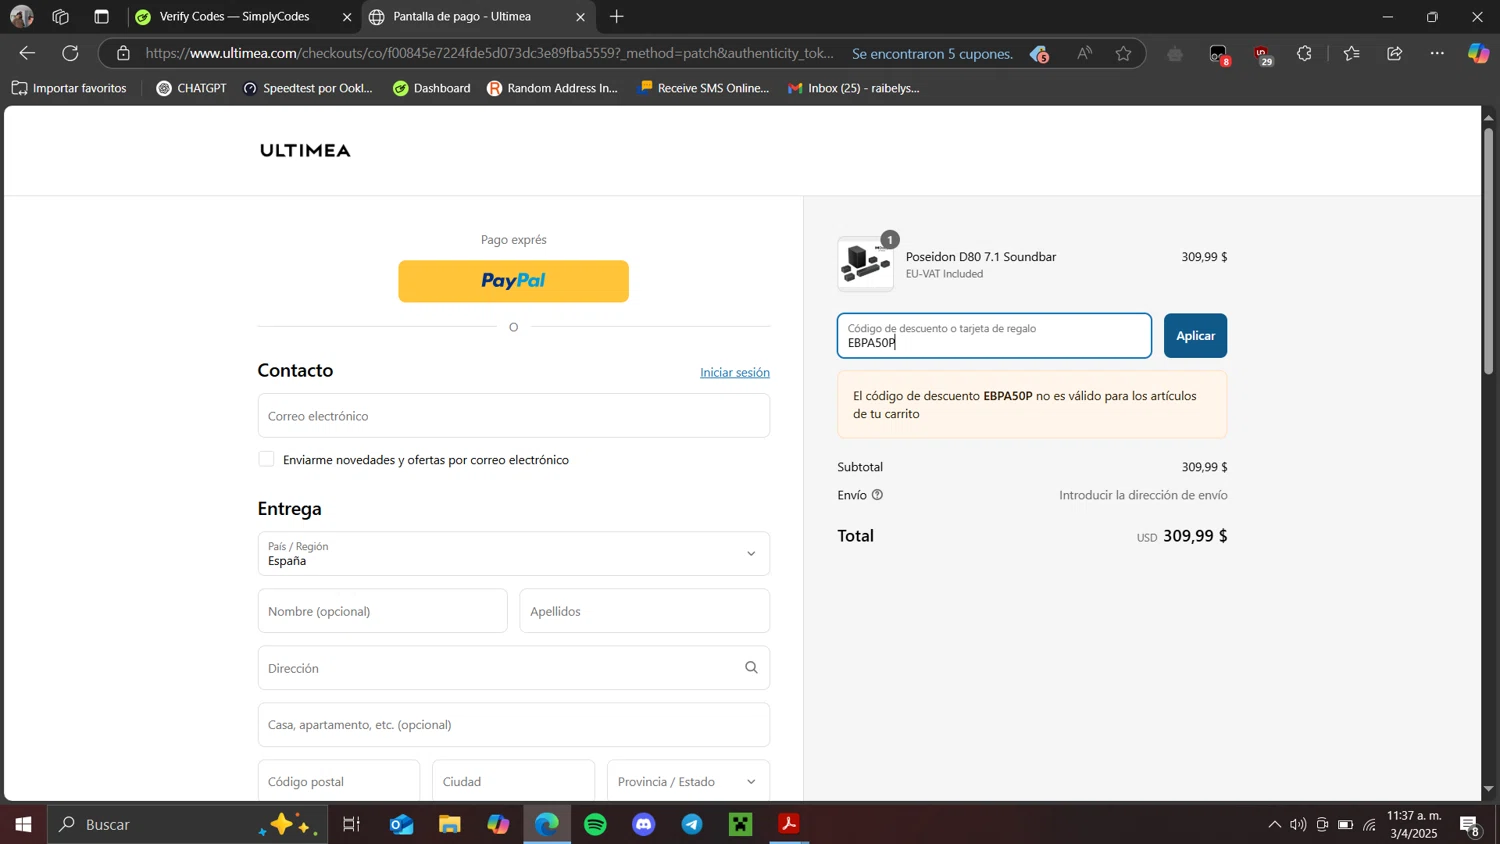
Task: Click the page vertical scrollbar
Action: [x=1488, y=250]
